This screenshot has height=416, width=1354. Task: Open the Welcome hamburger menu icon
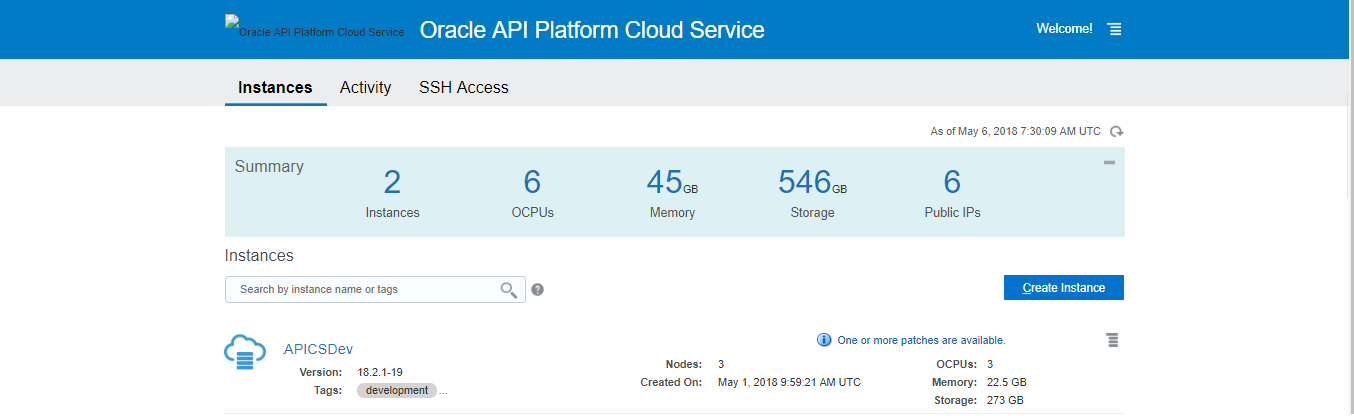1115,30
